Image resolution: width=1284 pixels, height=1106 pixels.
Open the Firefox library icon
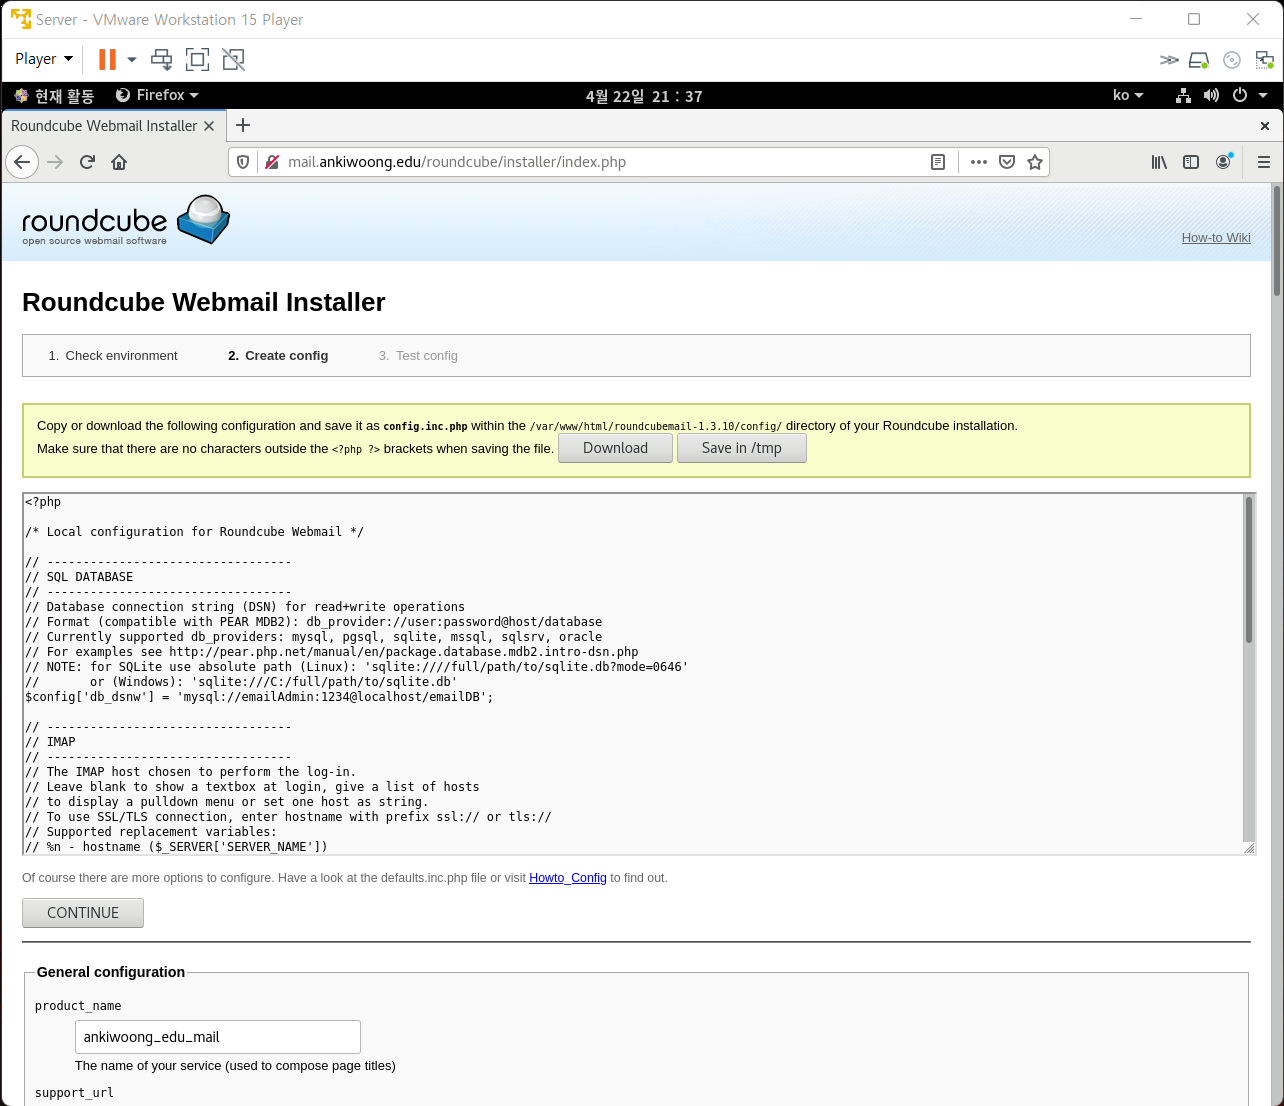pyautogui.click(x=1159, y=162)
